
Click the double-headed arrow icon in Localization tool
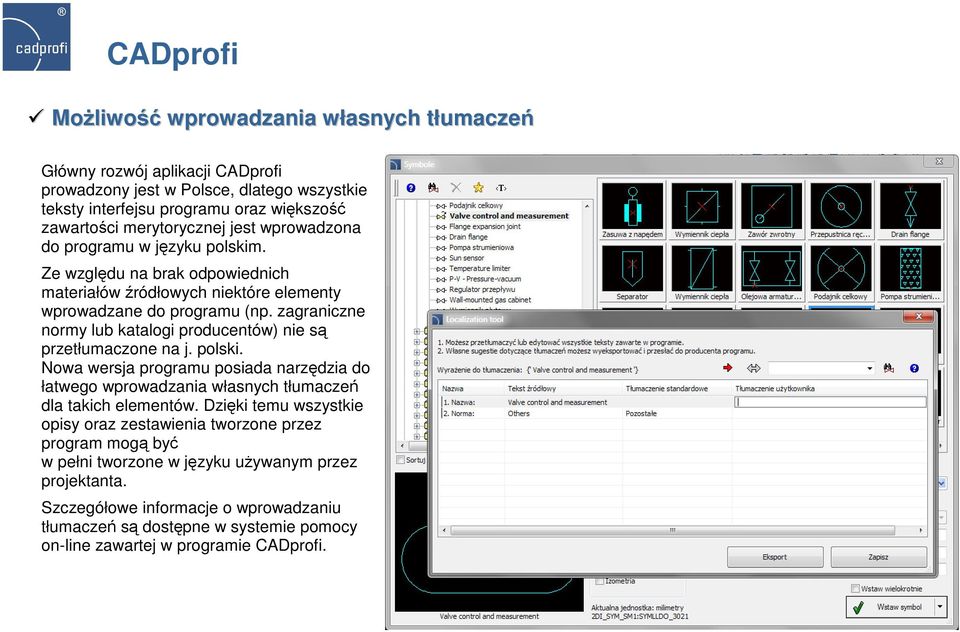[x=754, y=368]
